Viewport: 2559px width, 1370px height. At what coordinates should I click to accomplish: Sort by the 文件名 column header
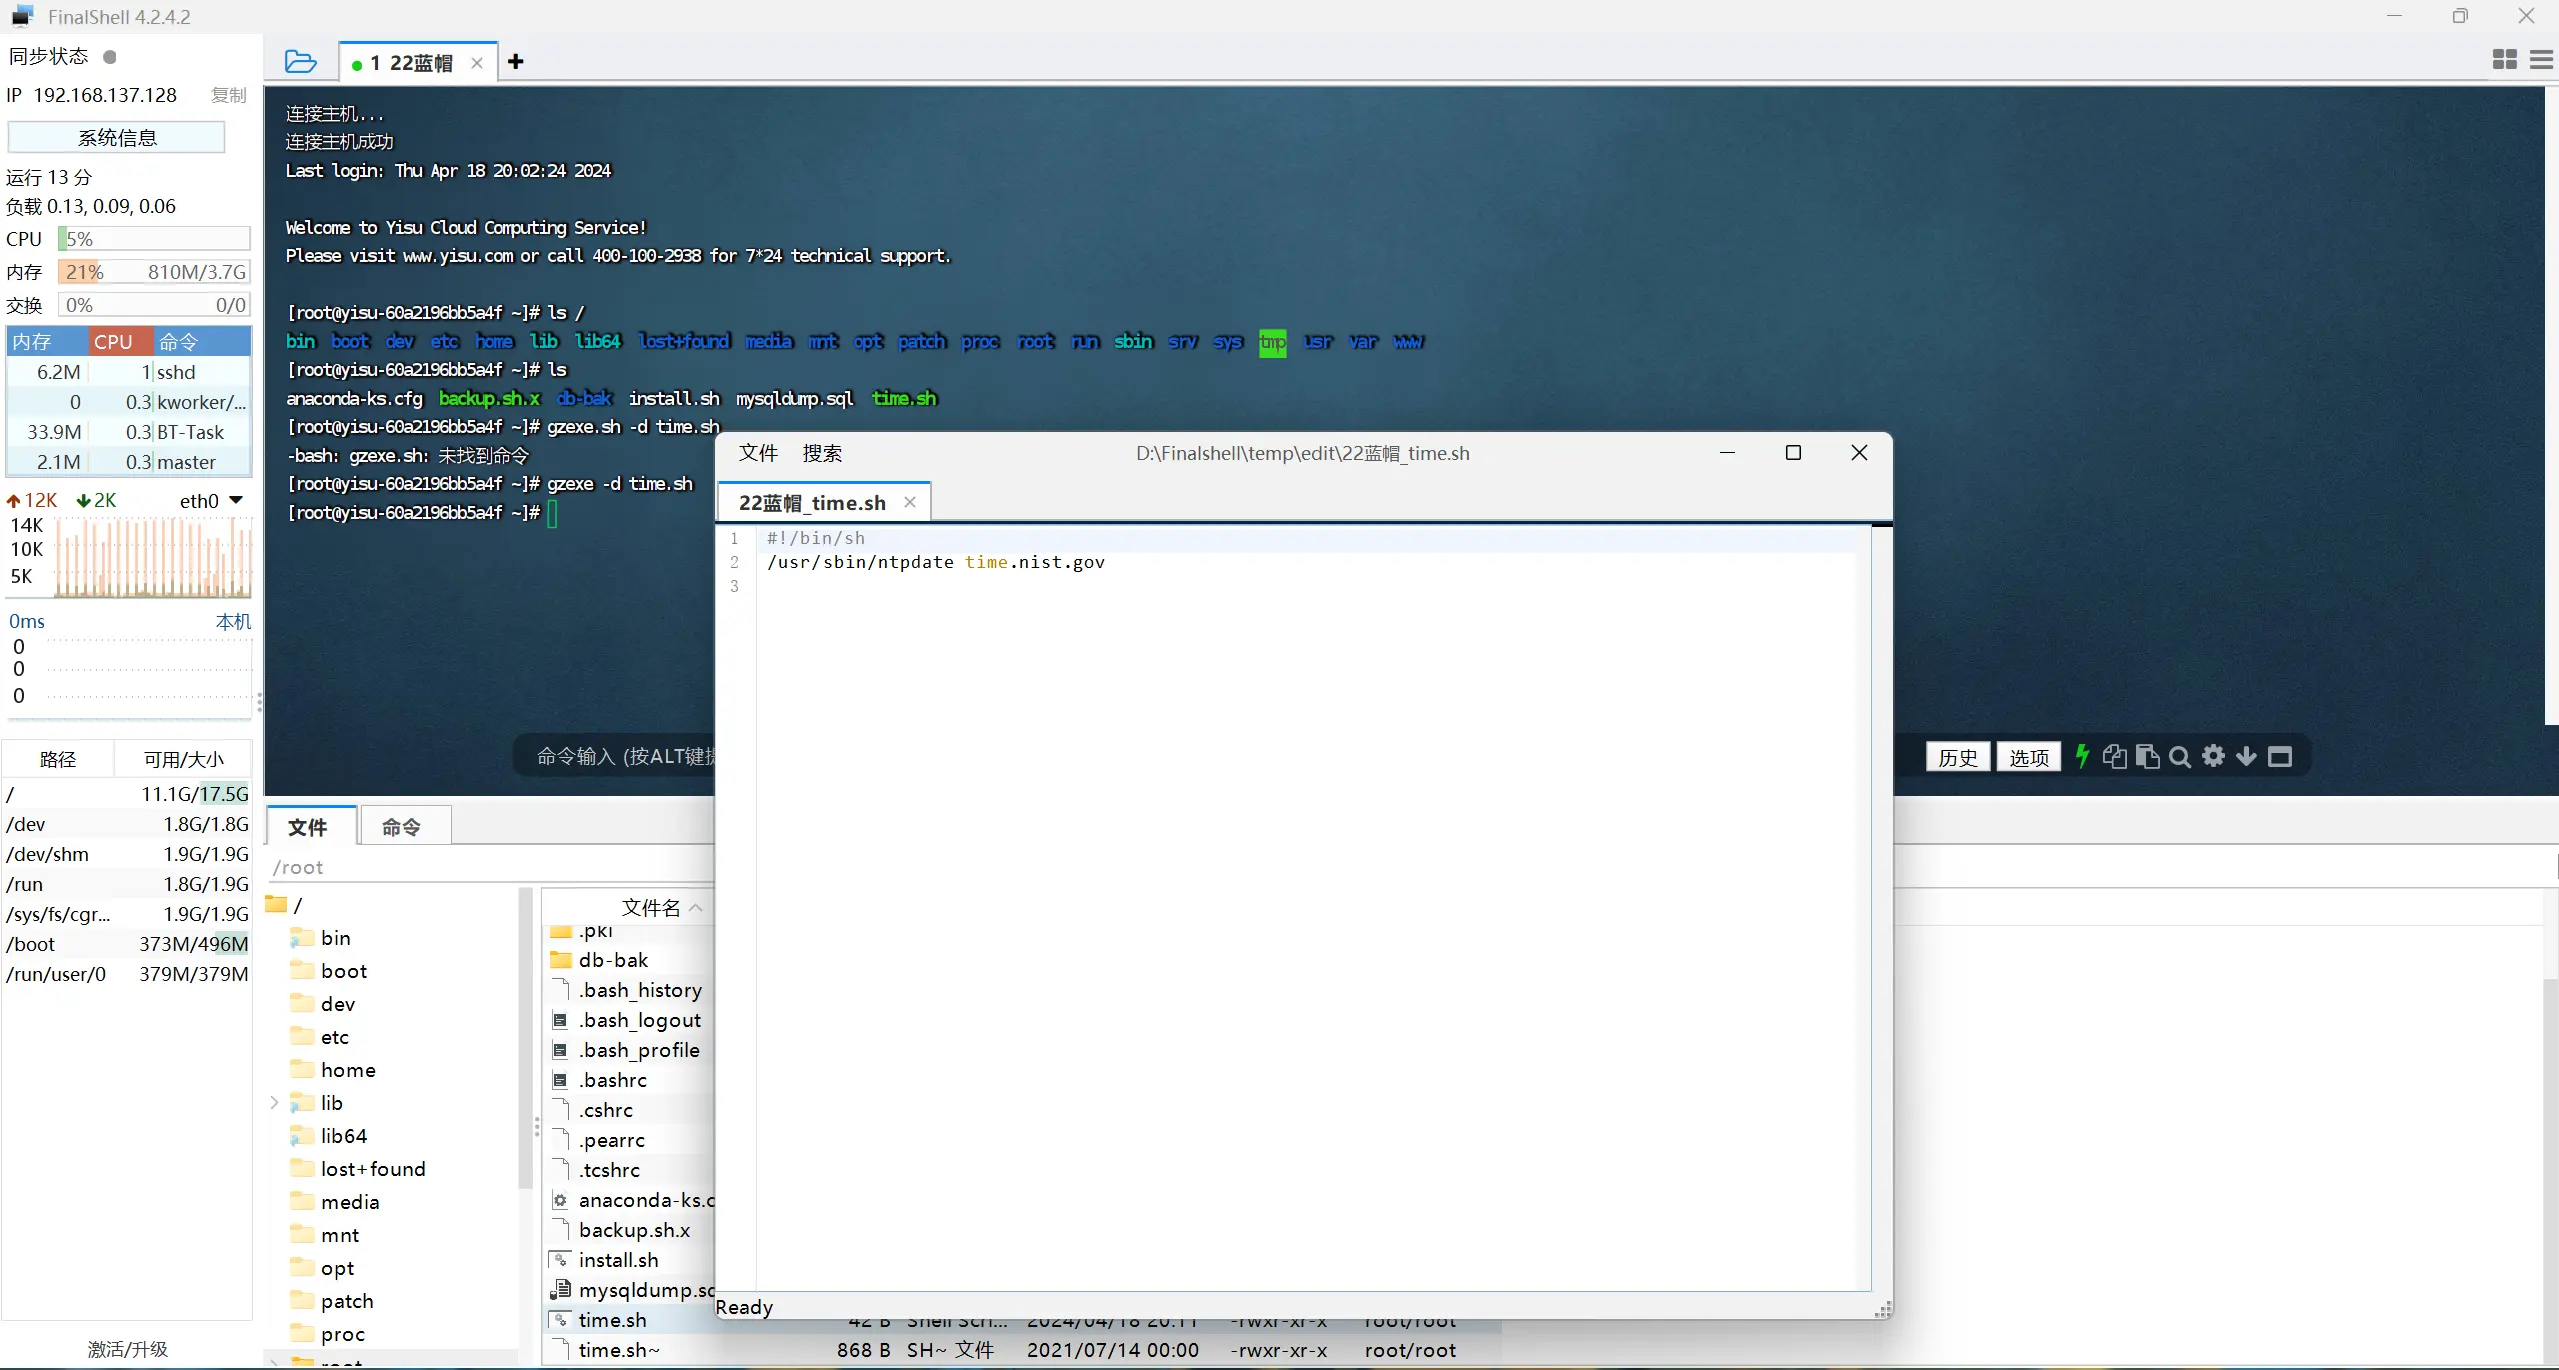650,907
